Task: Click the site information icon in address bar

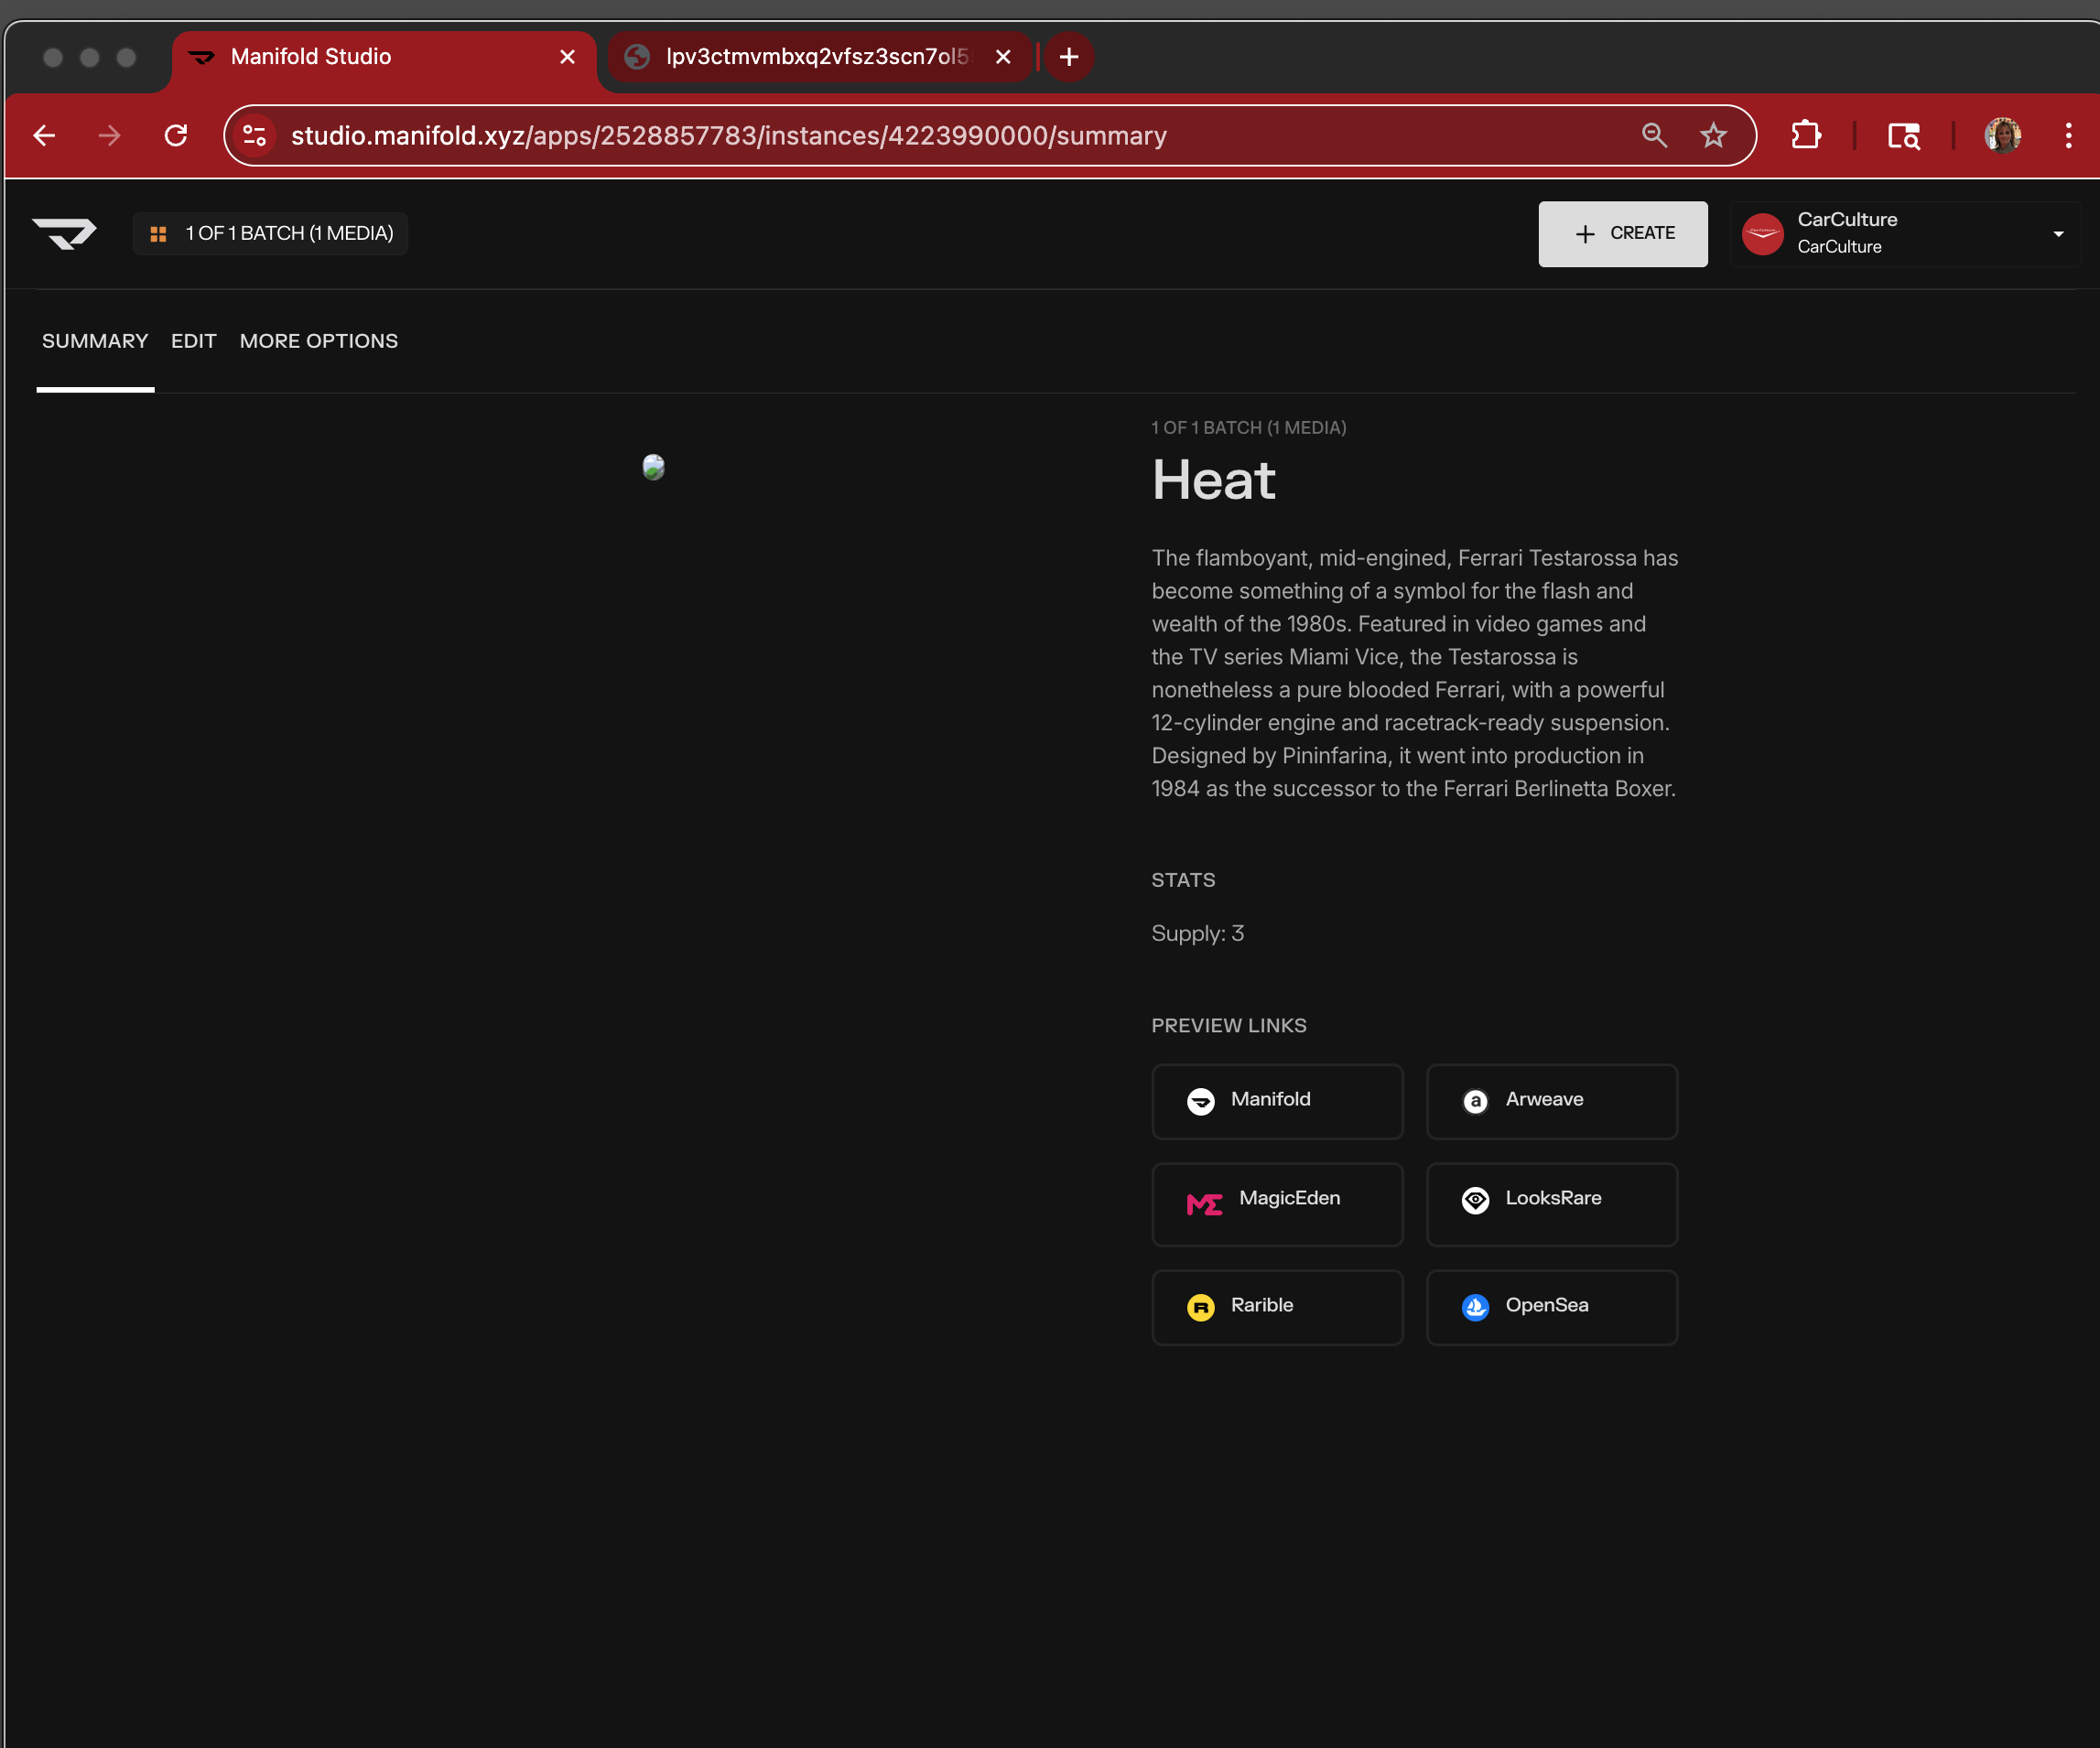Action: coord(255,135)
